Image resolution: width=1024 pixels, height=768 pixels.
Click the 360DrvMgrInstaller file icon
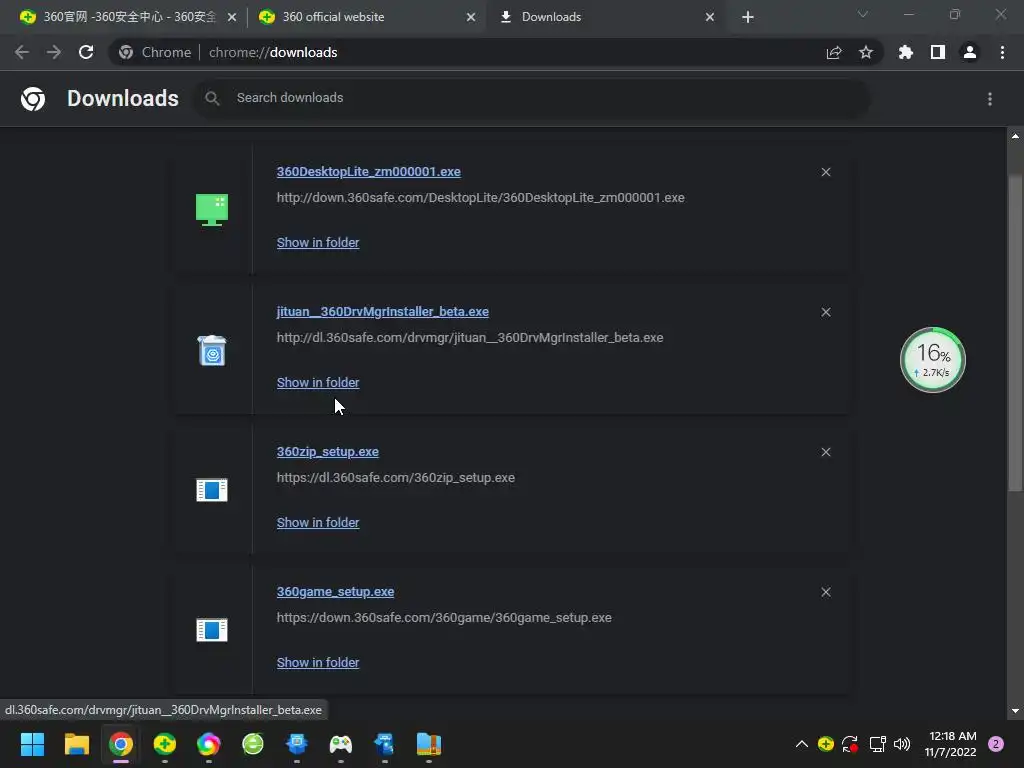[212, 350]
